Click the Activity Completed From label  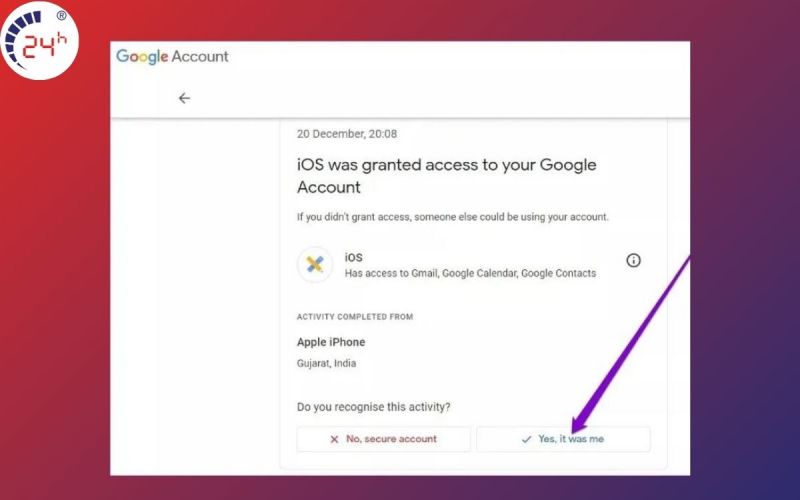pos(355,317)
